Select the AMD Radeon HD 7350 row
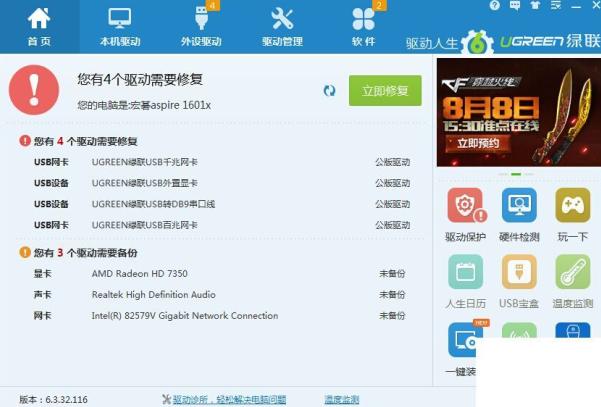 coord(222,274)
